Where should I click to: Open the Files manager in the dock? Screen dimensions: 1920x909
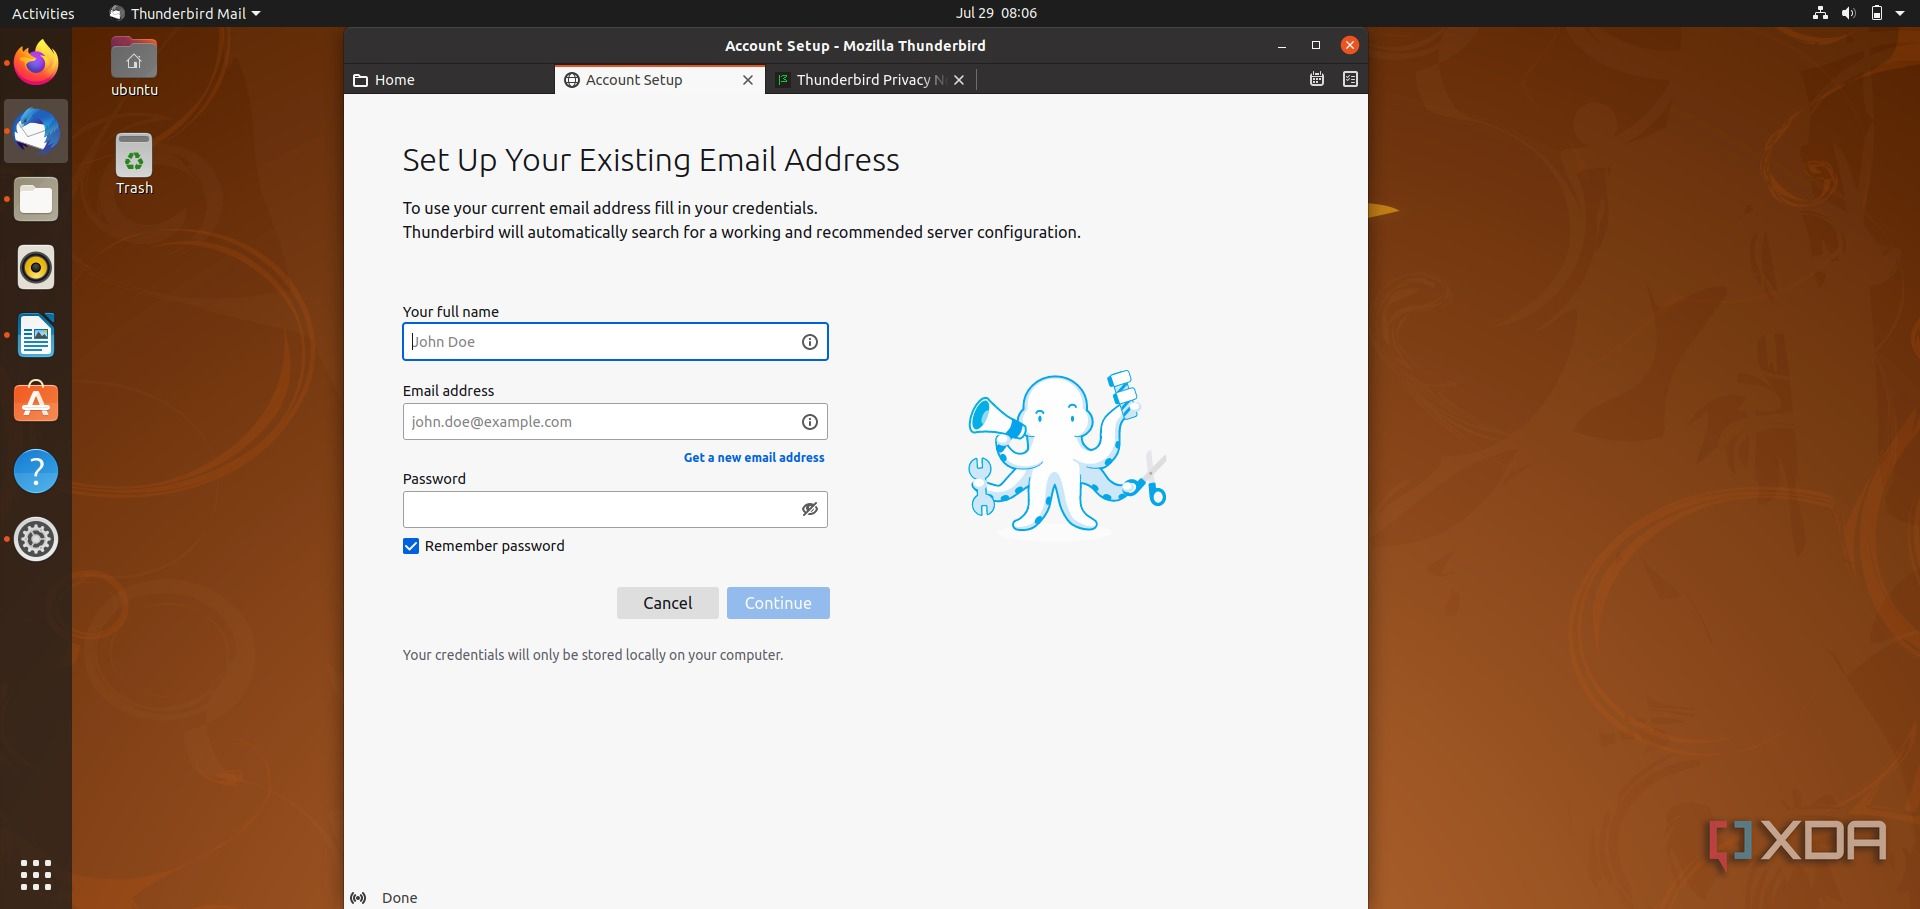[x=36, y=200]
